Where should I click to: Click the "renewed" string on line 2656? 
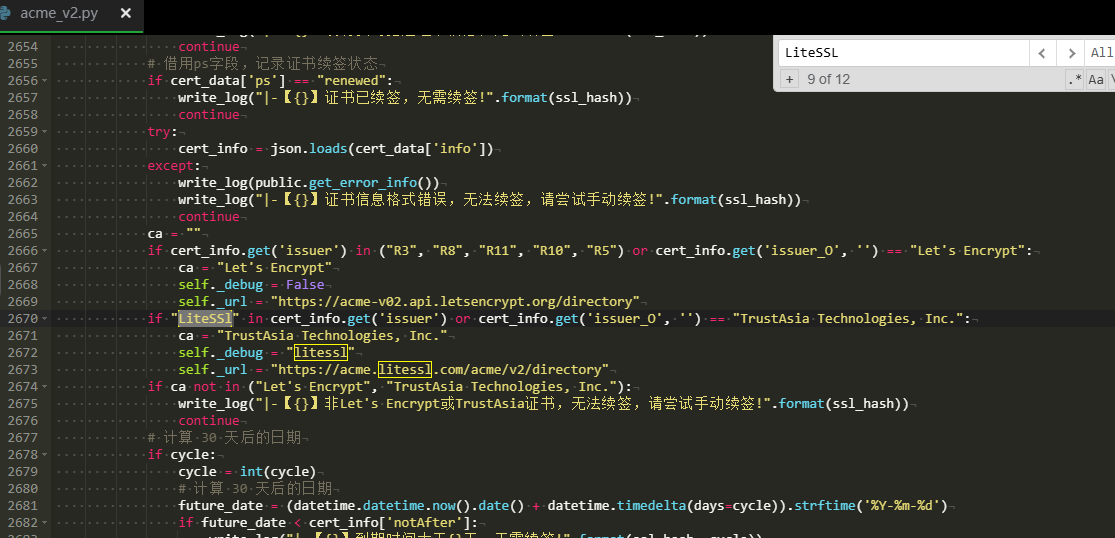351,80
